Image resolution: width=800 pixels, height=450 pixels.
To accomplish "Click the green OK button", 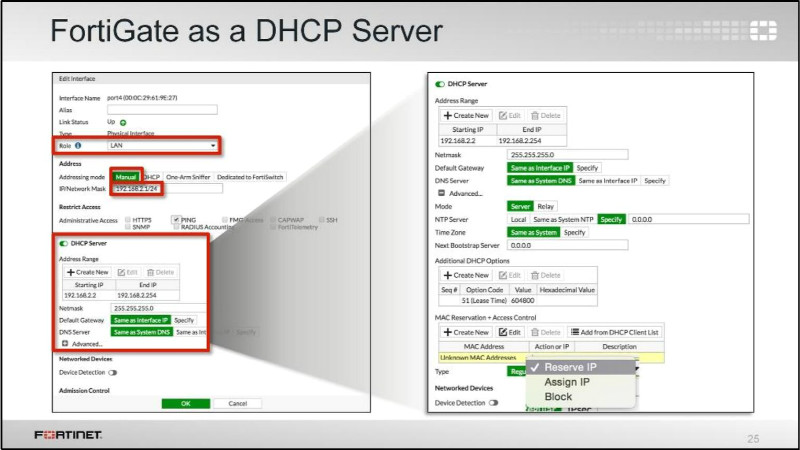I will pos(186,404).
